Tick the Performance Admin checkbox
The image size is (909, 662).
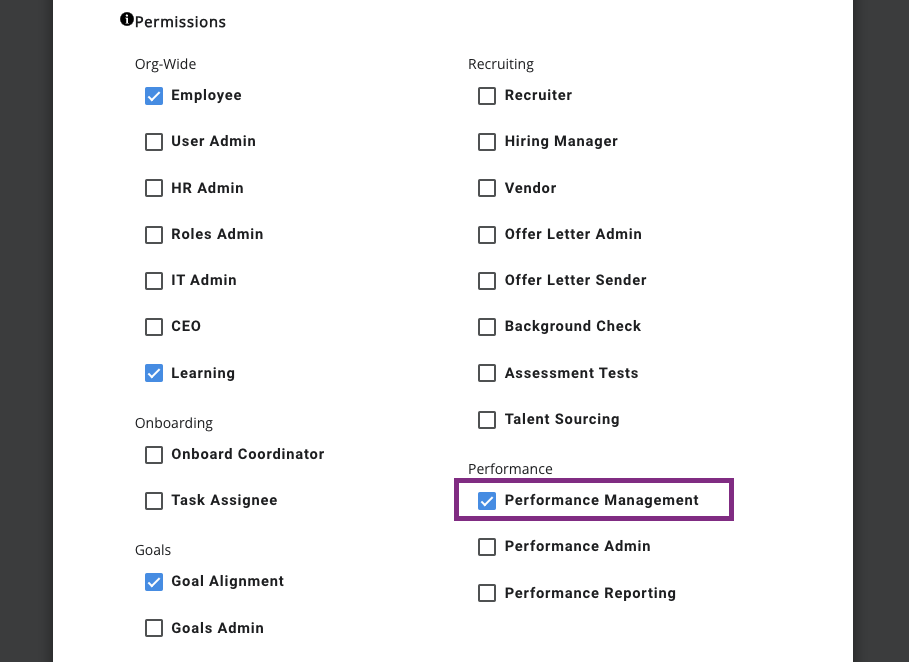[x=487, y=547]
